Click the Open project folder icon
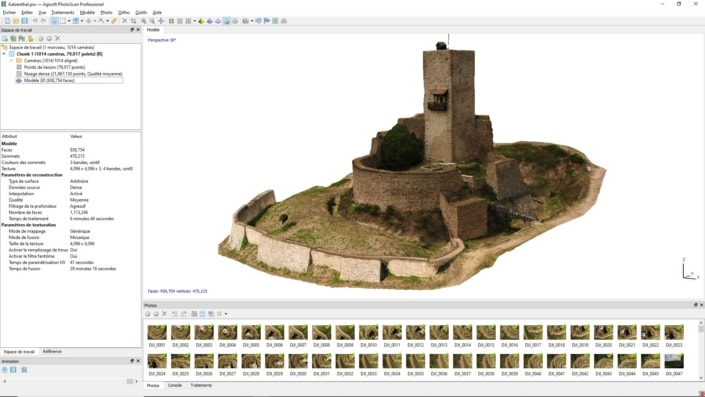Viewport: 705px width, 397px height. coord(16,21)
